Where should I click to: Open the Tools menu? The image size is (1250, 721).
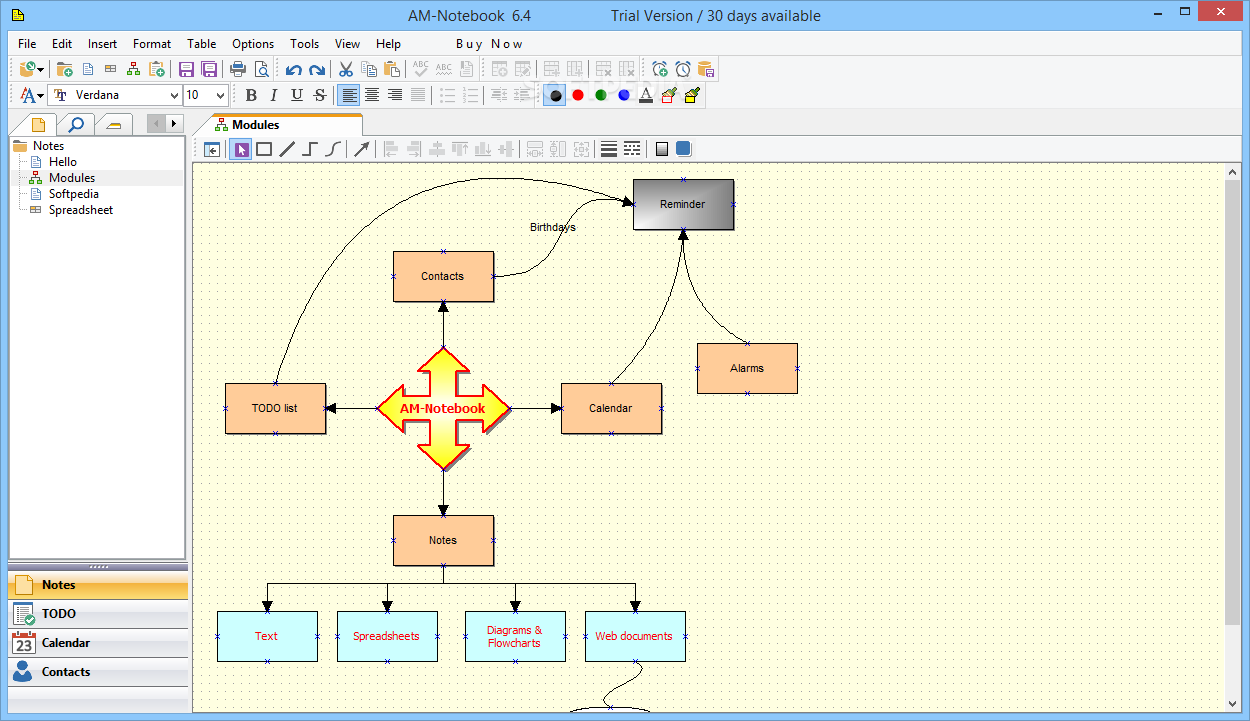(305, 44)
